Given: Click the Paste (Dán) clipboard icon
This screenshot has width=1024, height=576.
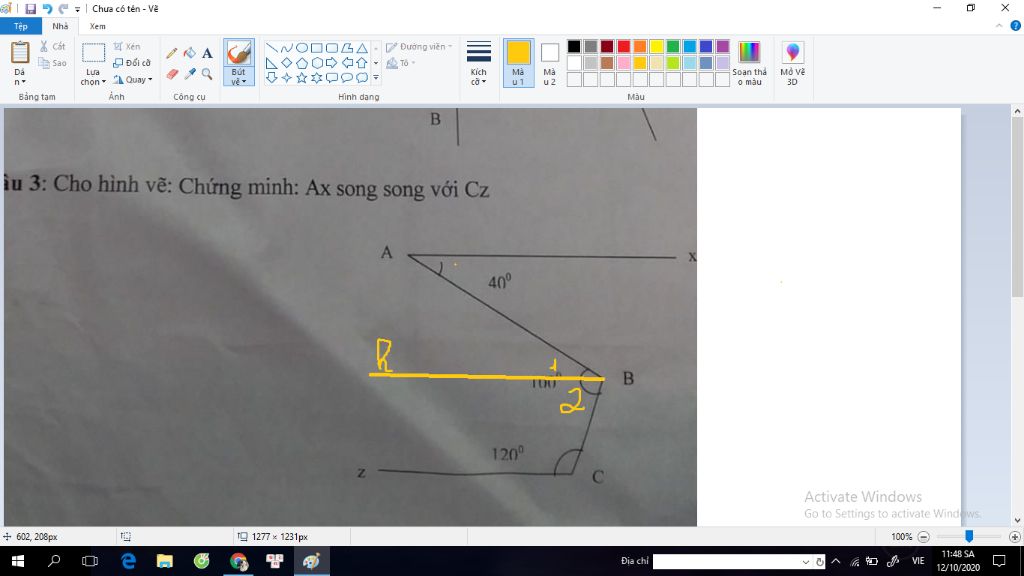Looking at the screenshot, I should pos(20,52).
